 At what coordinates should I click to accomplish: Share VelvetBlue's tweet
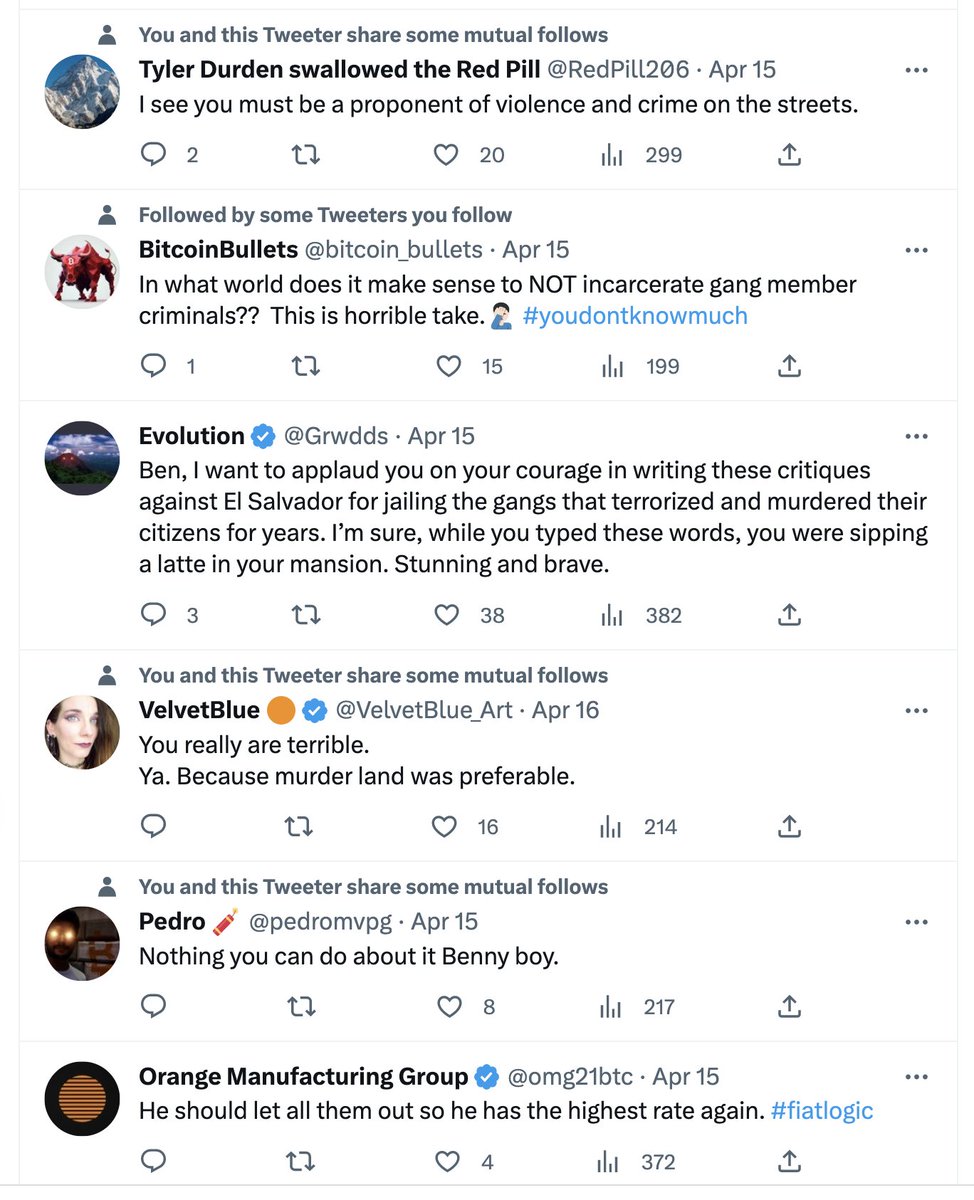789,827
